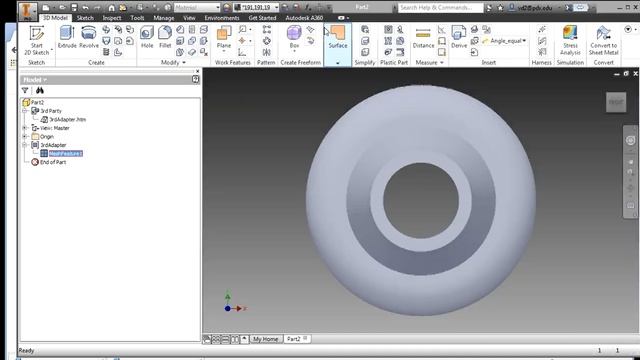Switch to My Home document tab

(x=265, y=339)
